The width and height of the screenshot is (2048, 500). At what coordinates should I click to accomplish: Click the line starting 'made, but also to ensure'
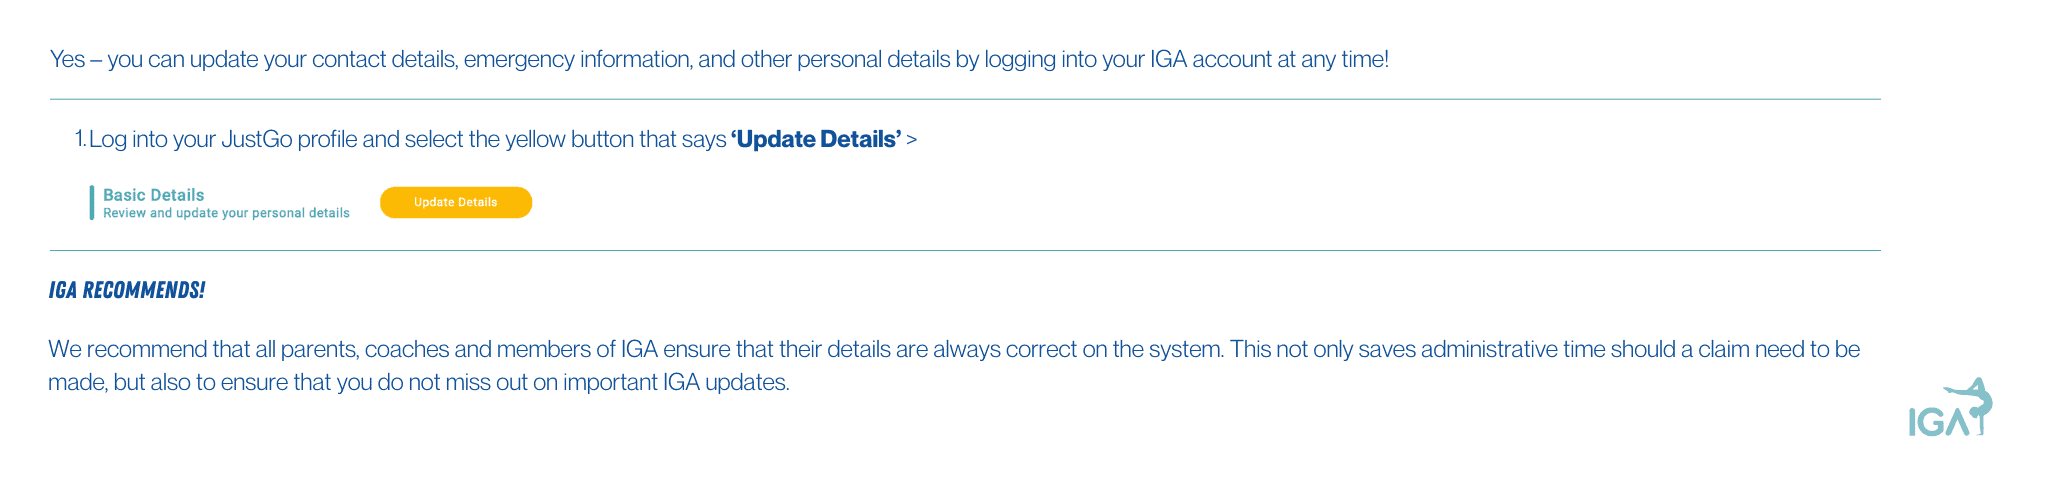[419, 382]
